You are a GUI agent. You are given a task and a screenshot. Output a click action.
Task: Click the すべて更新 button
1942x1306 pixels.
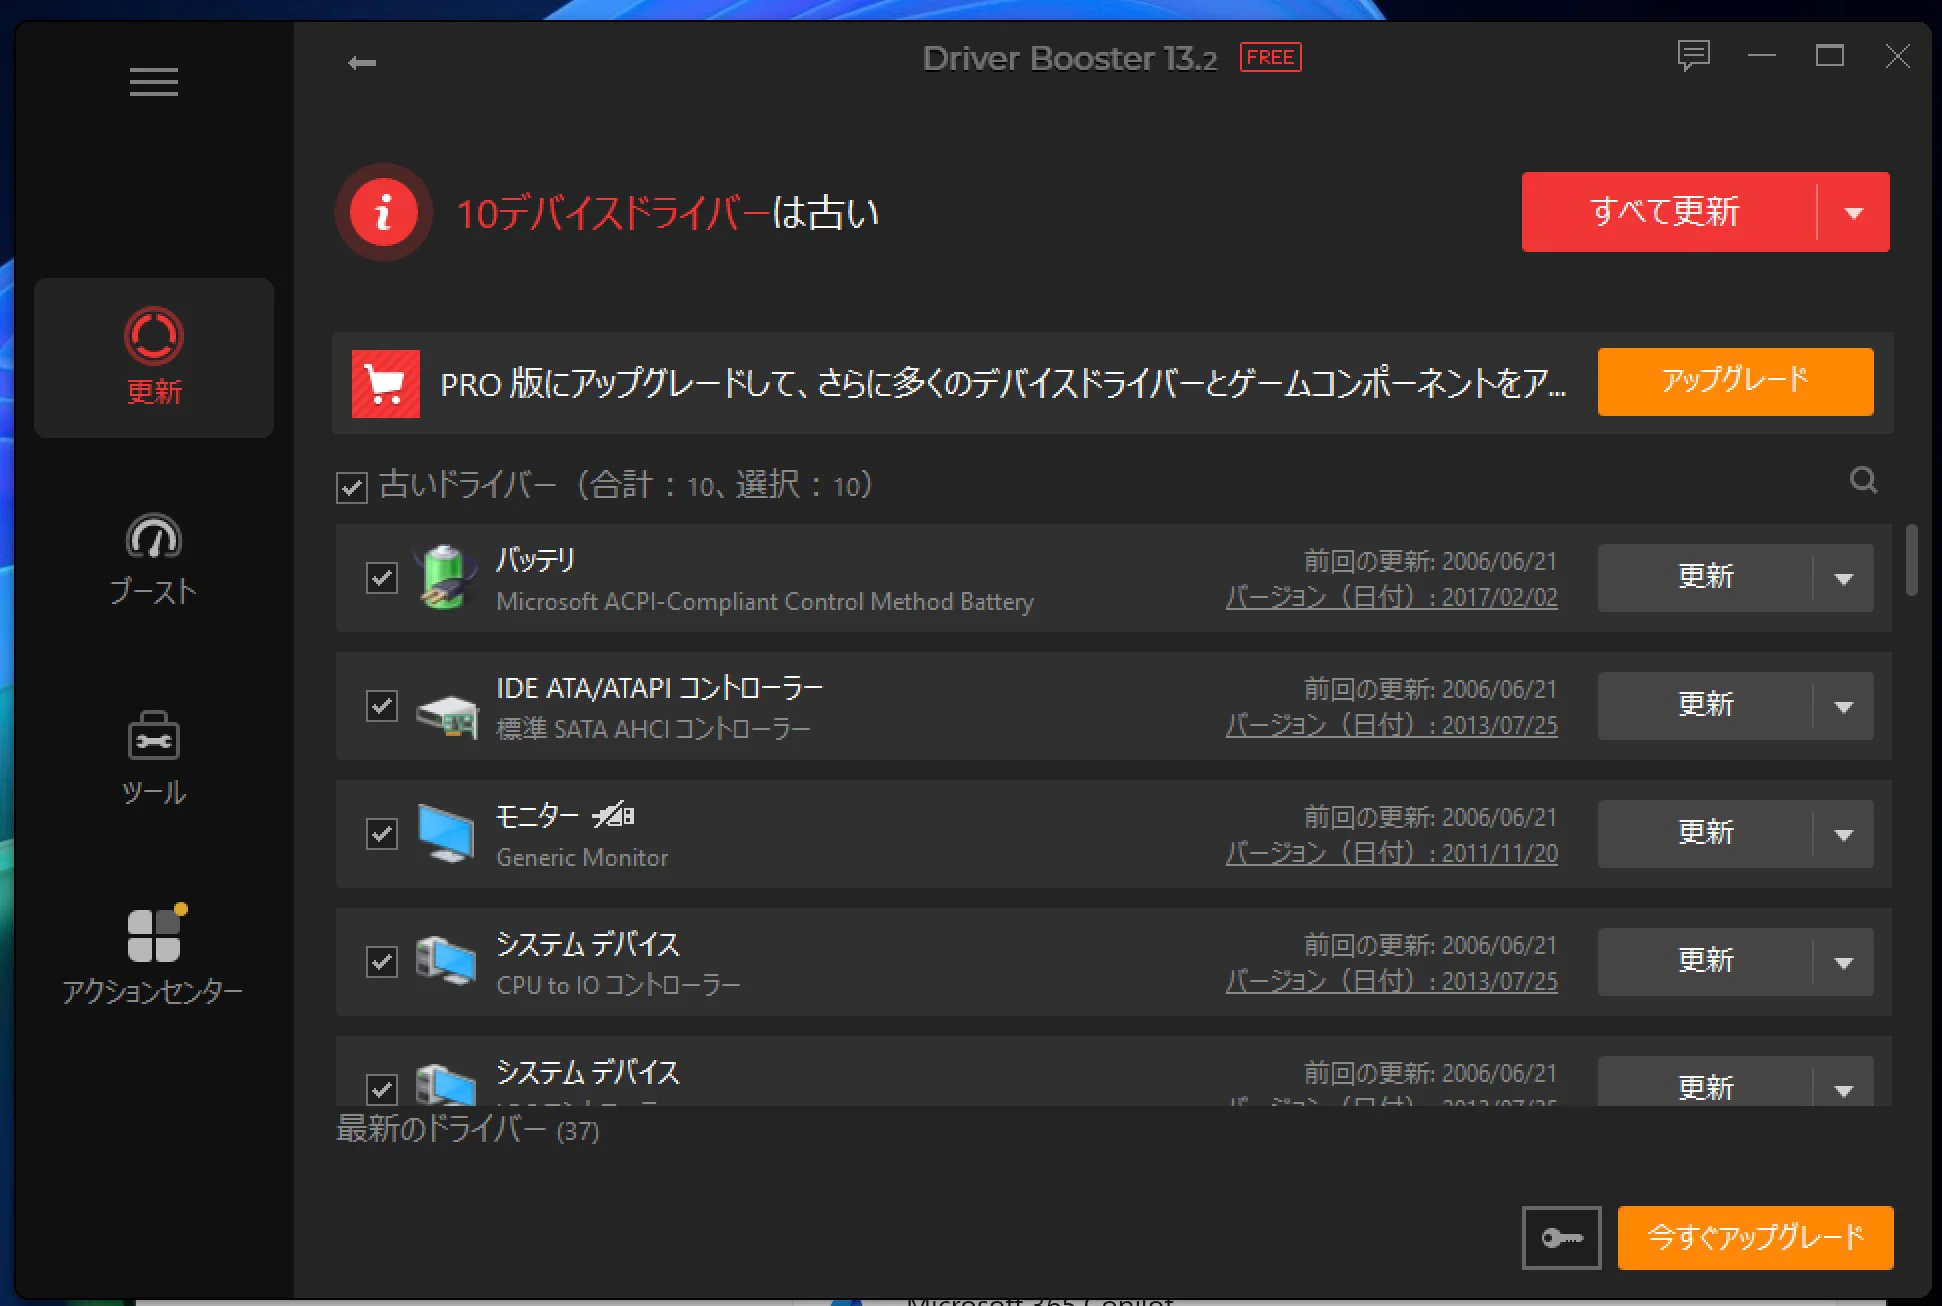click(1665, 212)
